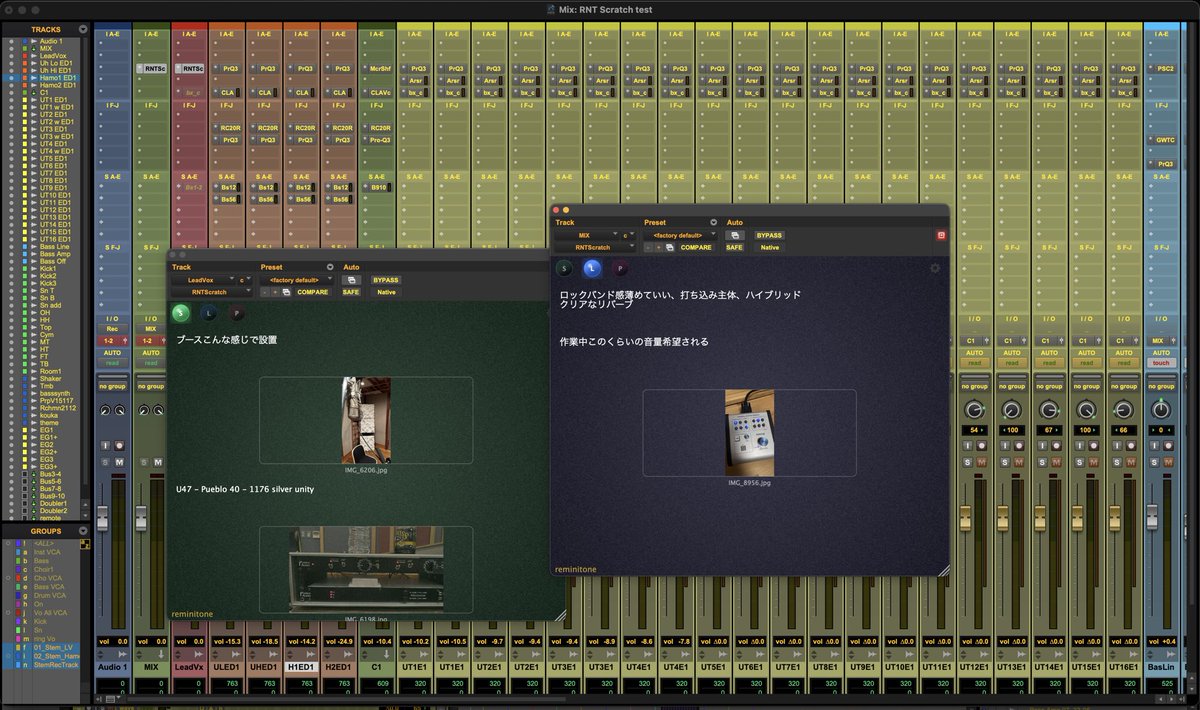Select the green S page button in LeadVox plugin
Image resolution: width=1200 pixels, height=710 pixels.
(180, 313)
